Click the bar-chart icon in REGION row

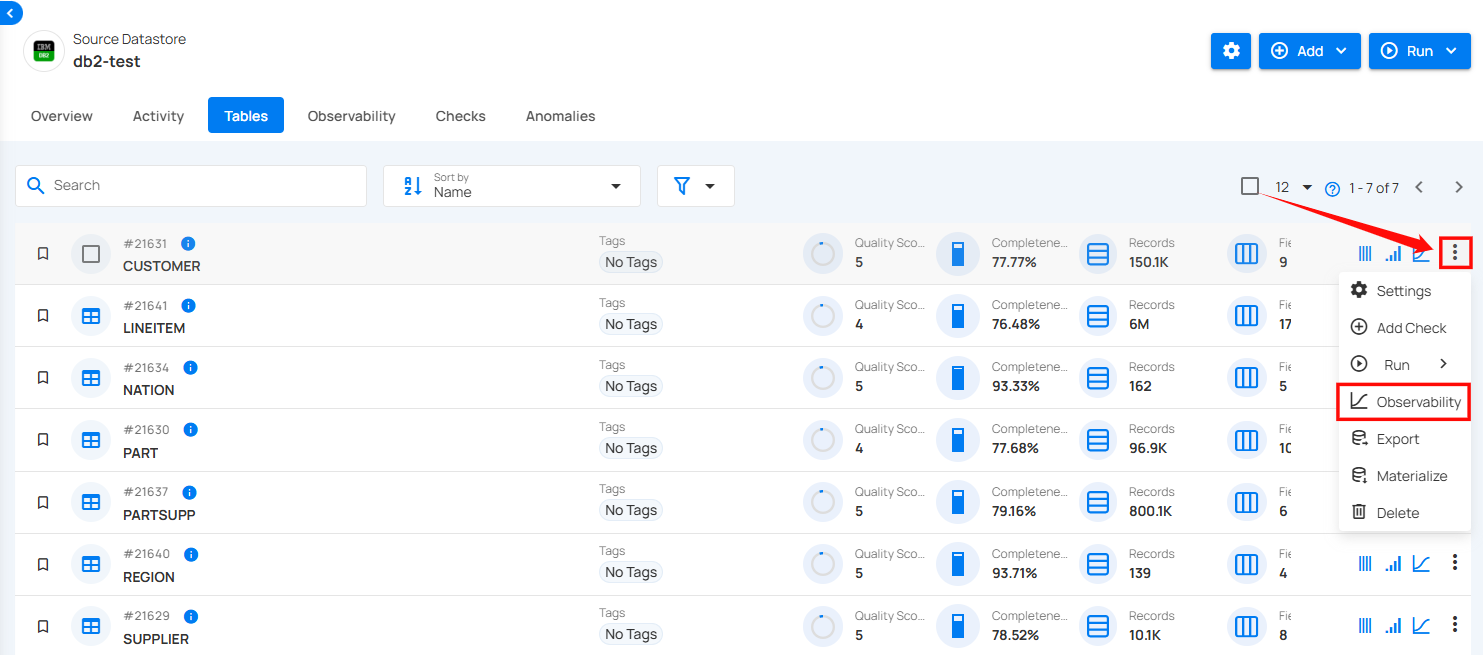pos(1393,564)
